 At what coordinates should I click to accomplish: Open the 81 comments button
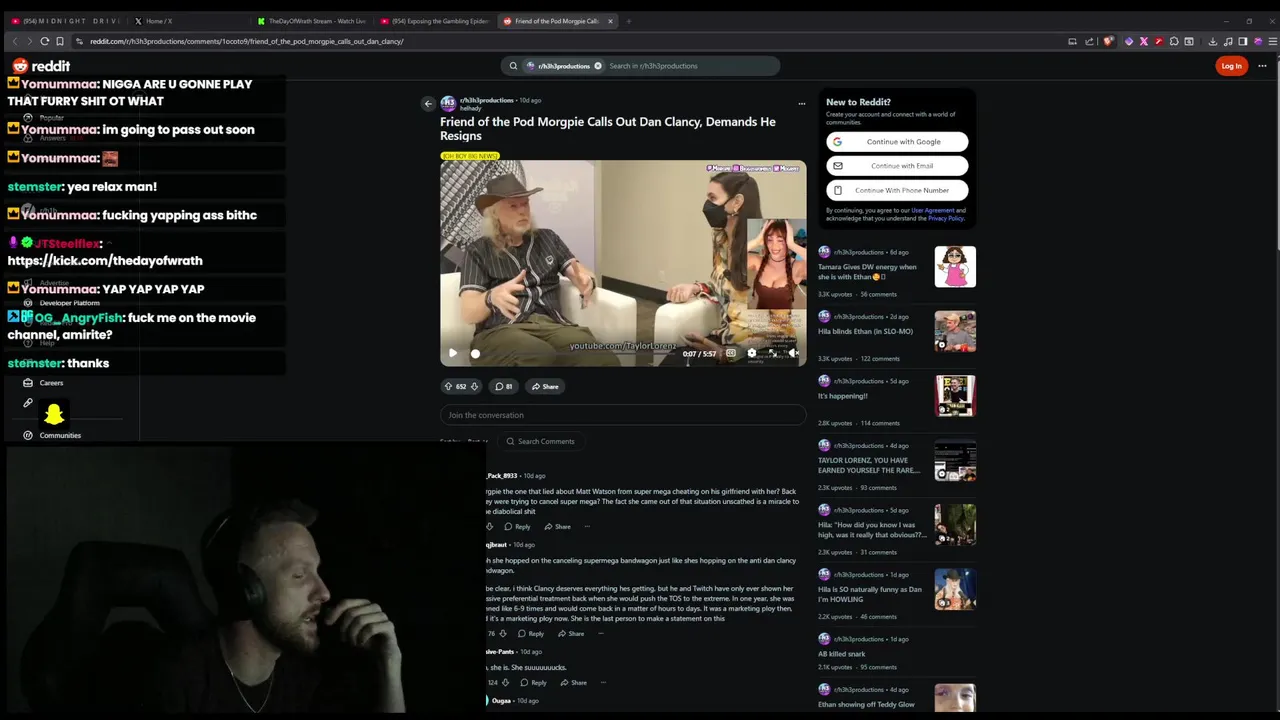[x=503, y=386]
